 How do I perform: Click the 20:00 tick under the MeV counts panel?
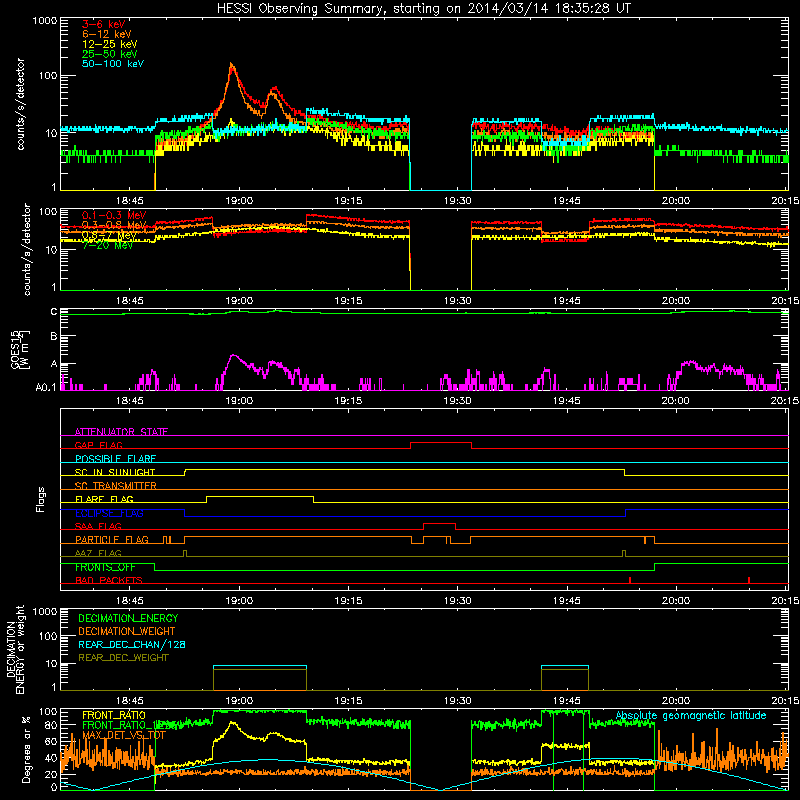tap(676, 301)
